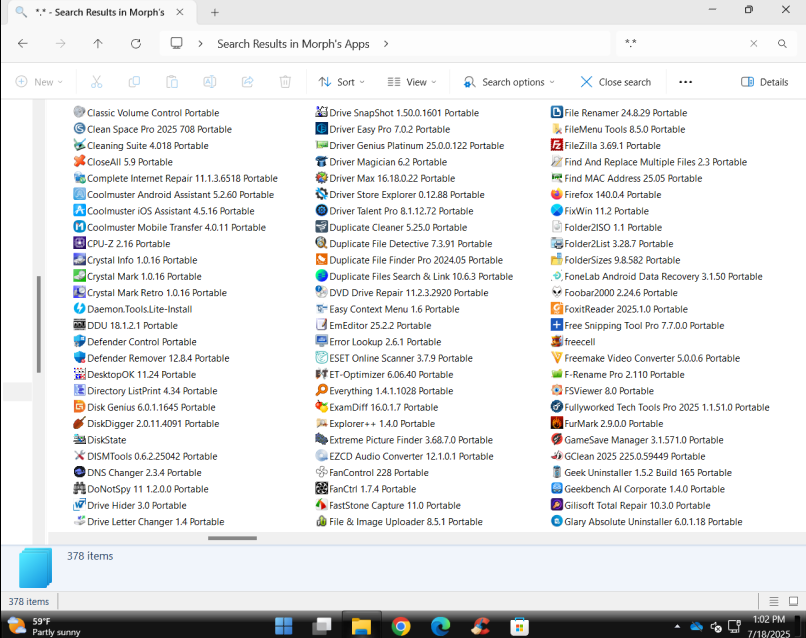
Task: Click the freecell icon
Action: click(x=556, y=341)
